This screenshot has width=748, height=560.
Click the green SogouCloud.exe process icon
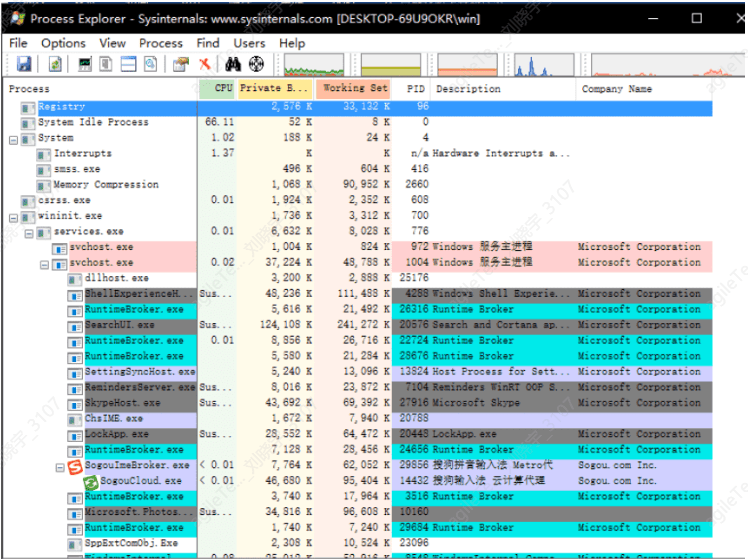click(90, 481)
